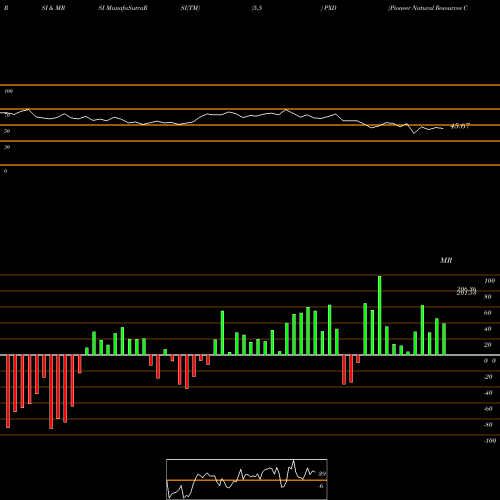Open the mini RSI overview chart thumbnail
The height and width of the screenshot is (500, 500).
(x=247, y=479)
